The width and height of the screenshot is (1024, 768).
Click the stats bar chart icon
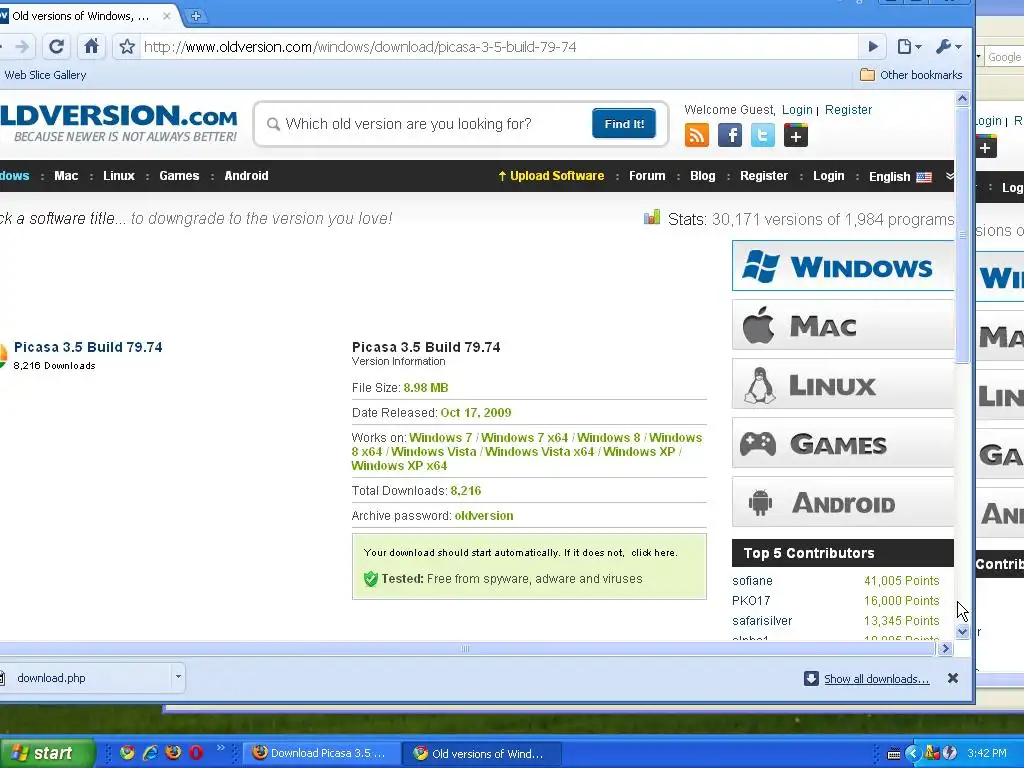tap(652, 217)
